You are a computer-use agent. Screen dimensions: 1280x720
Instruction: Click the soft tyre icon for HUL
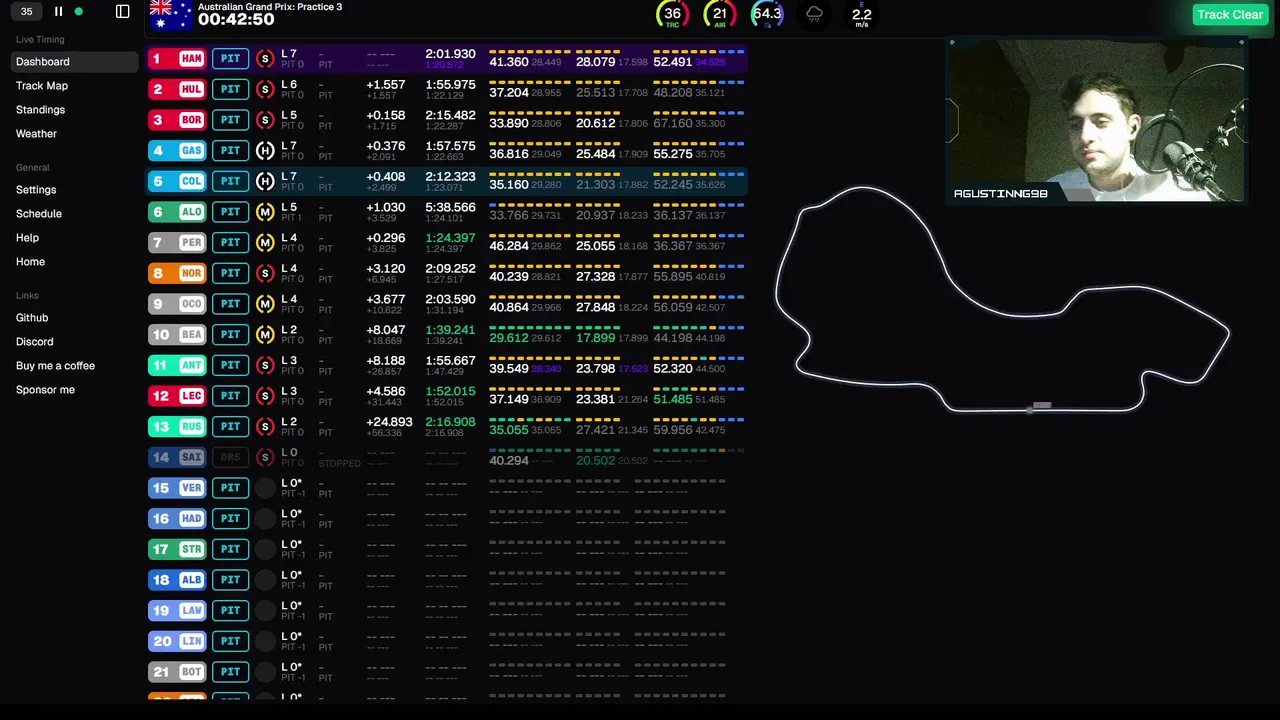pyautogui.click(x=265, y=89)
